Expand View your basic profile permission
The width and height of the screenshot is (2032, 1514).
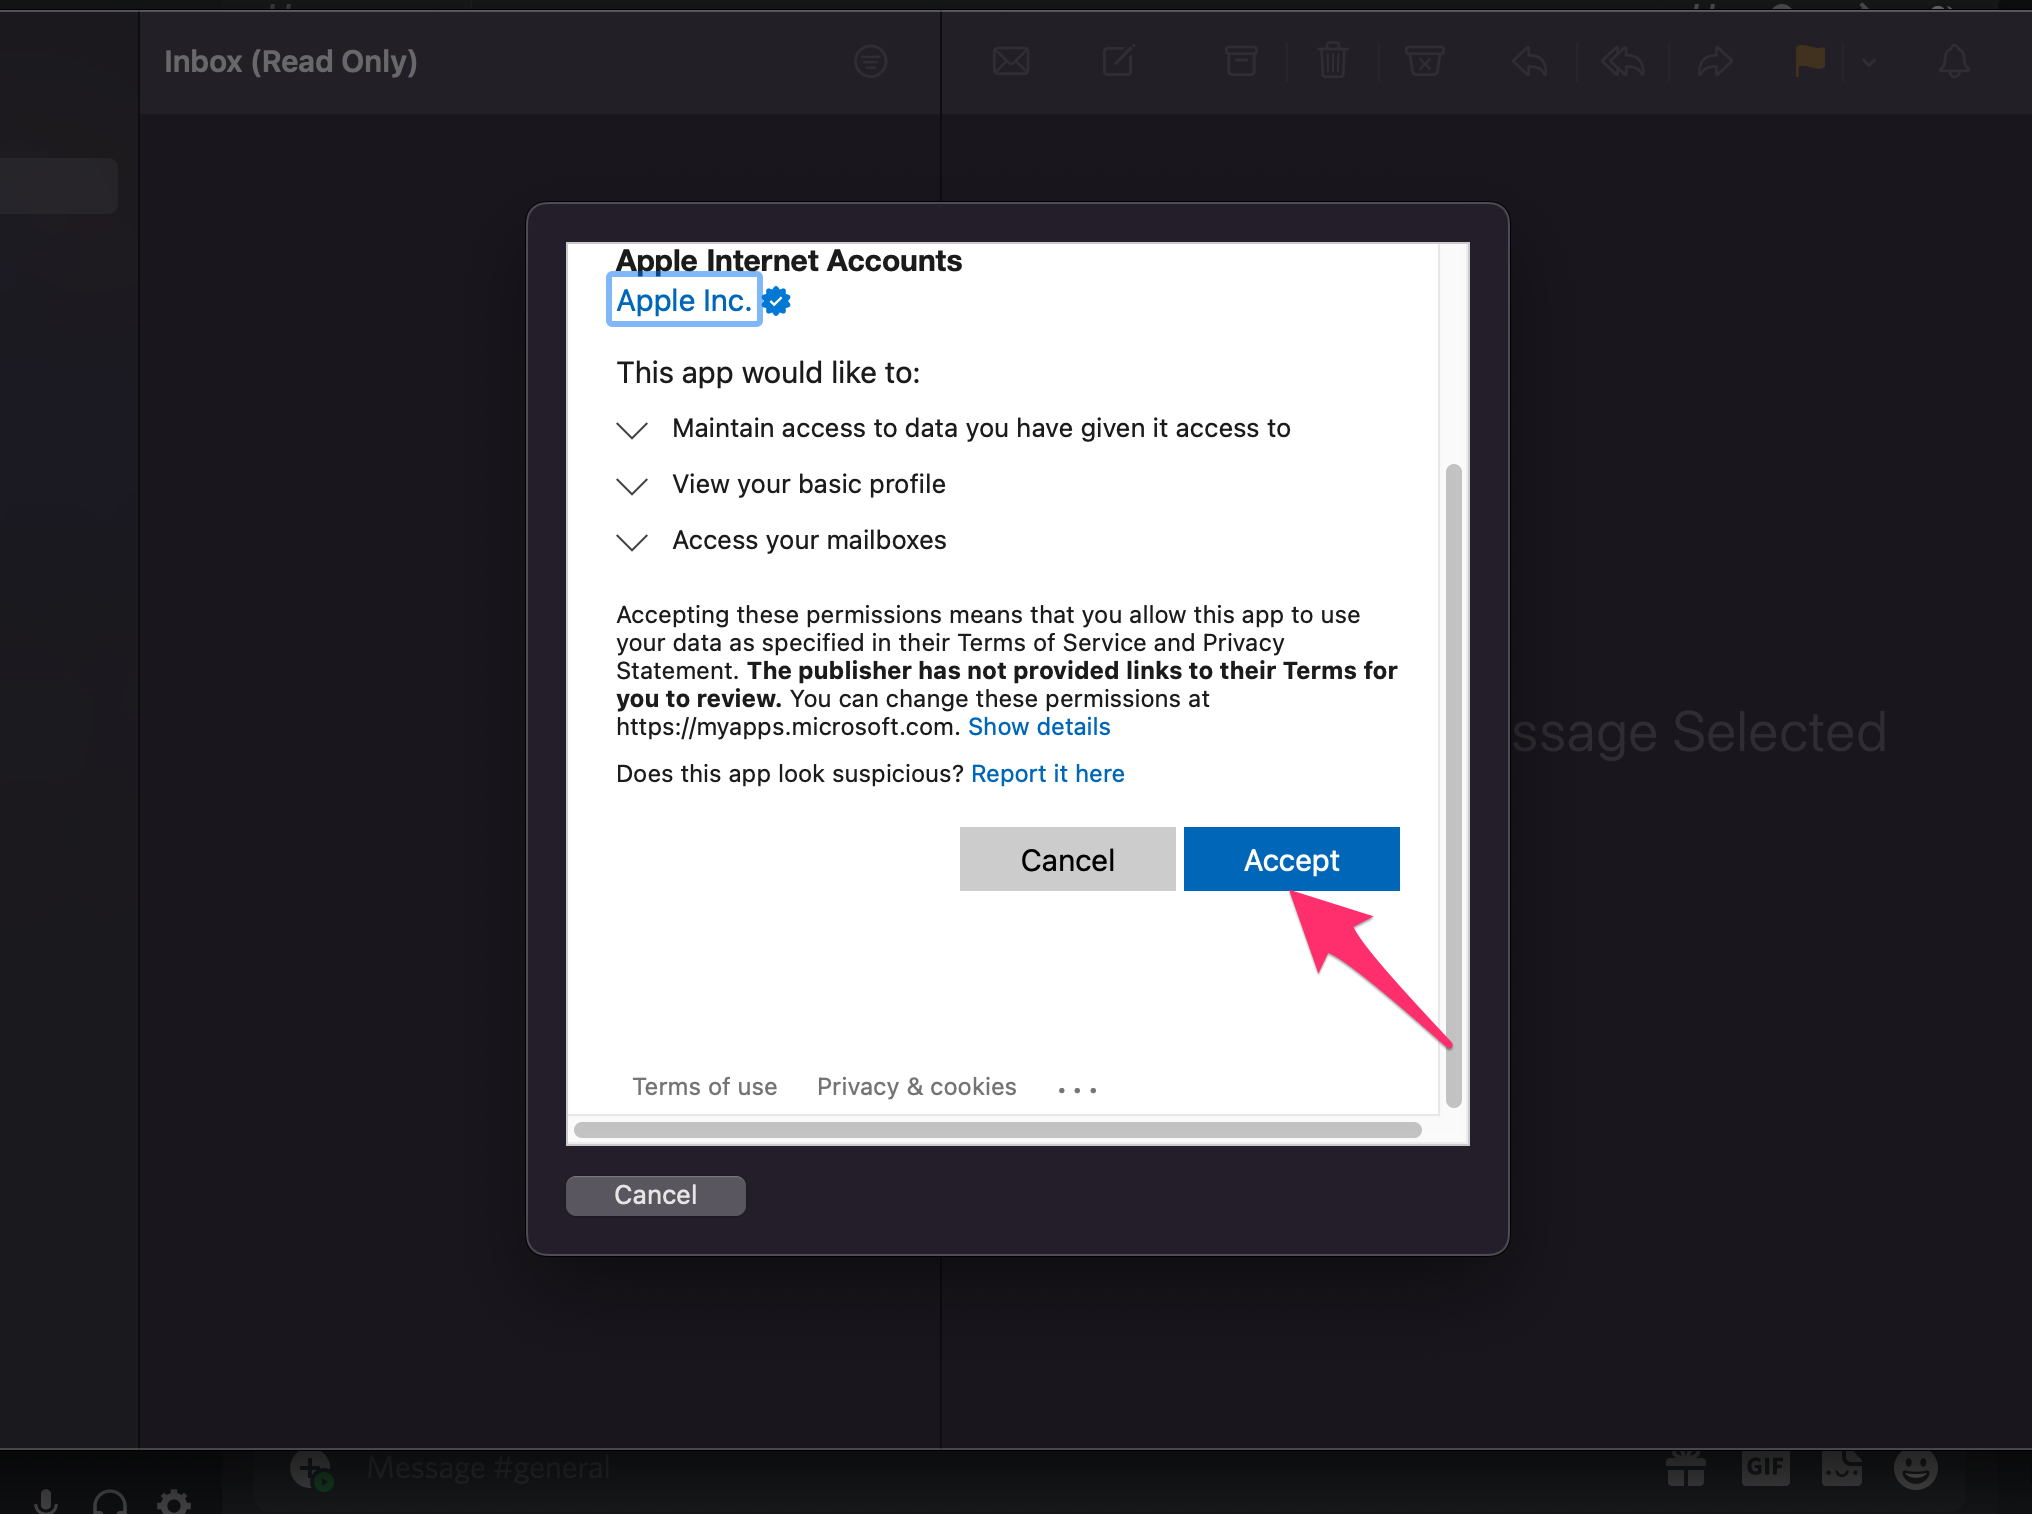(632, 486)
